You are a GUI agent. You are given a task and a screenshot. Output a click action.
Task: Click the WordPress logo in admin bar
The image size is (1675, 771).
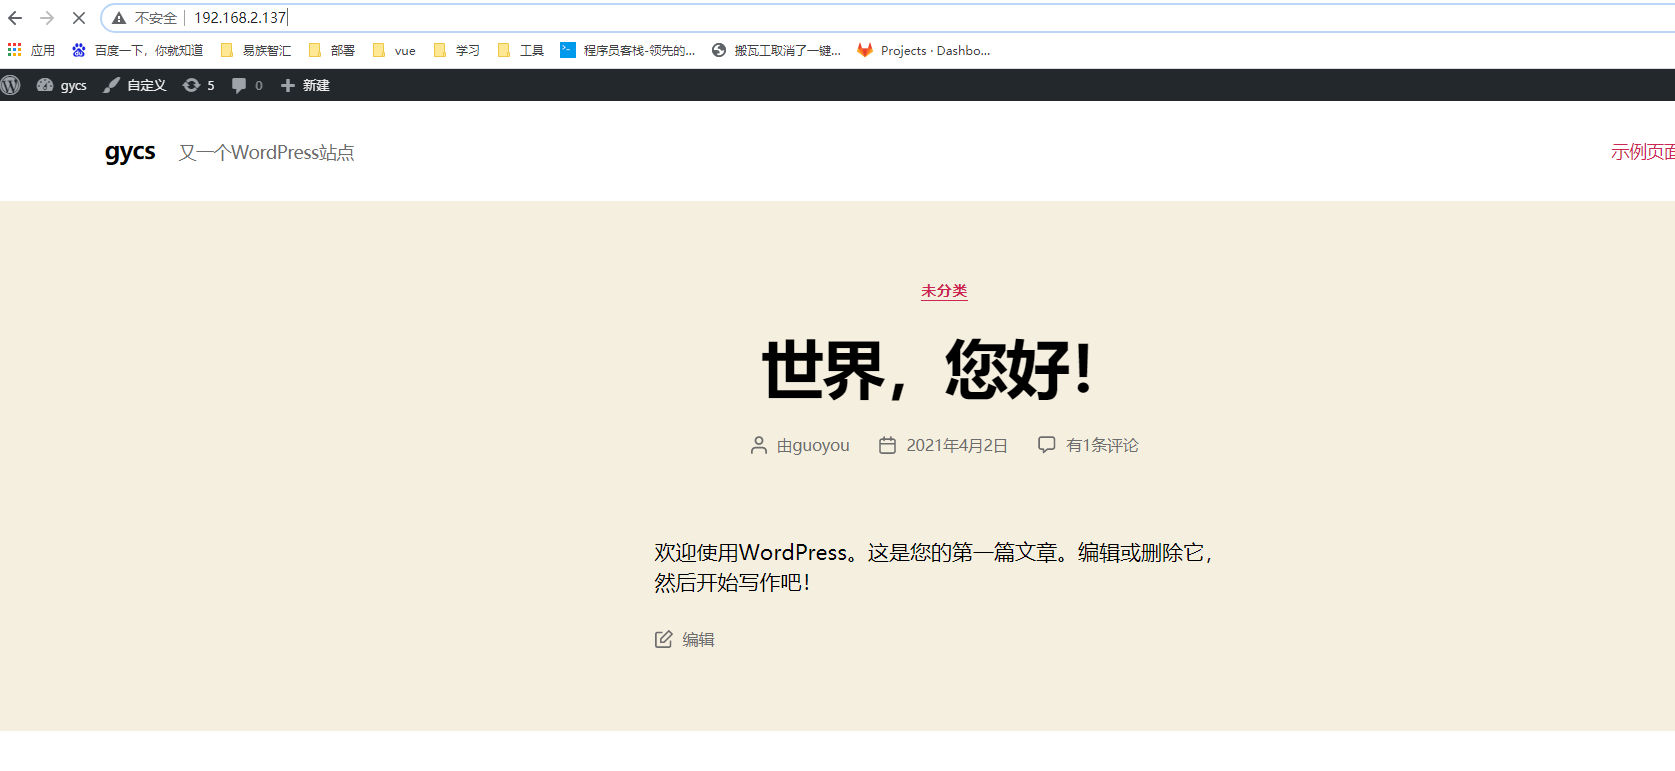click(11, 85)
